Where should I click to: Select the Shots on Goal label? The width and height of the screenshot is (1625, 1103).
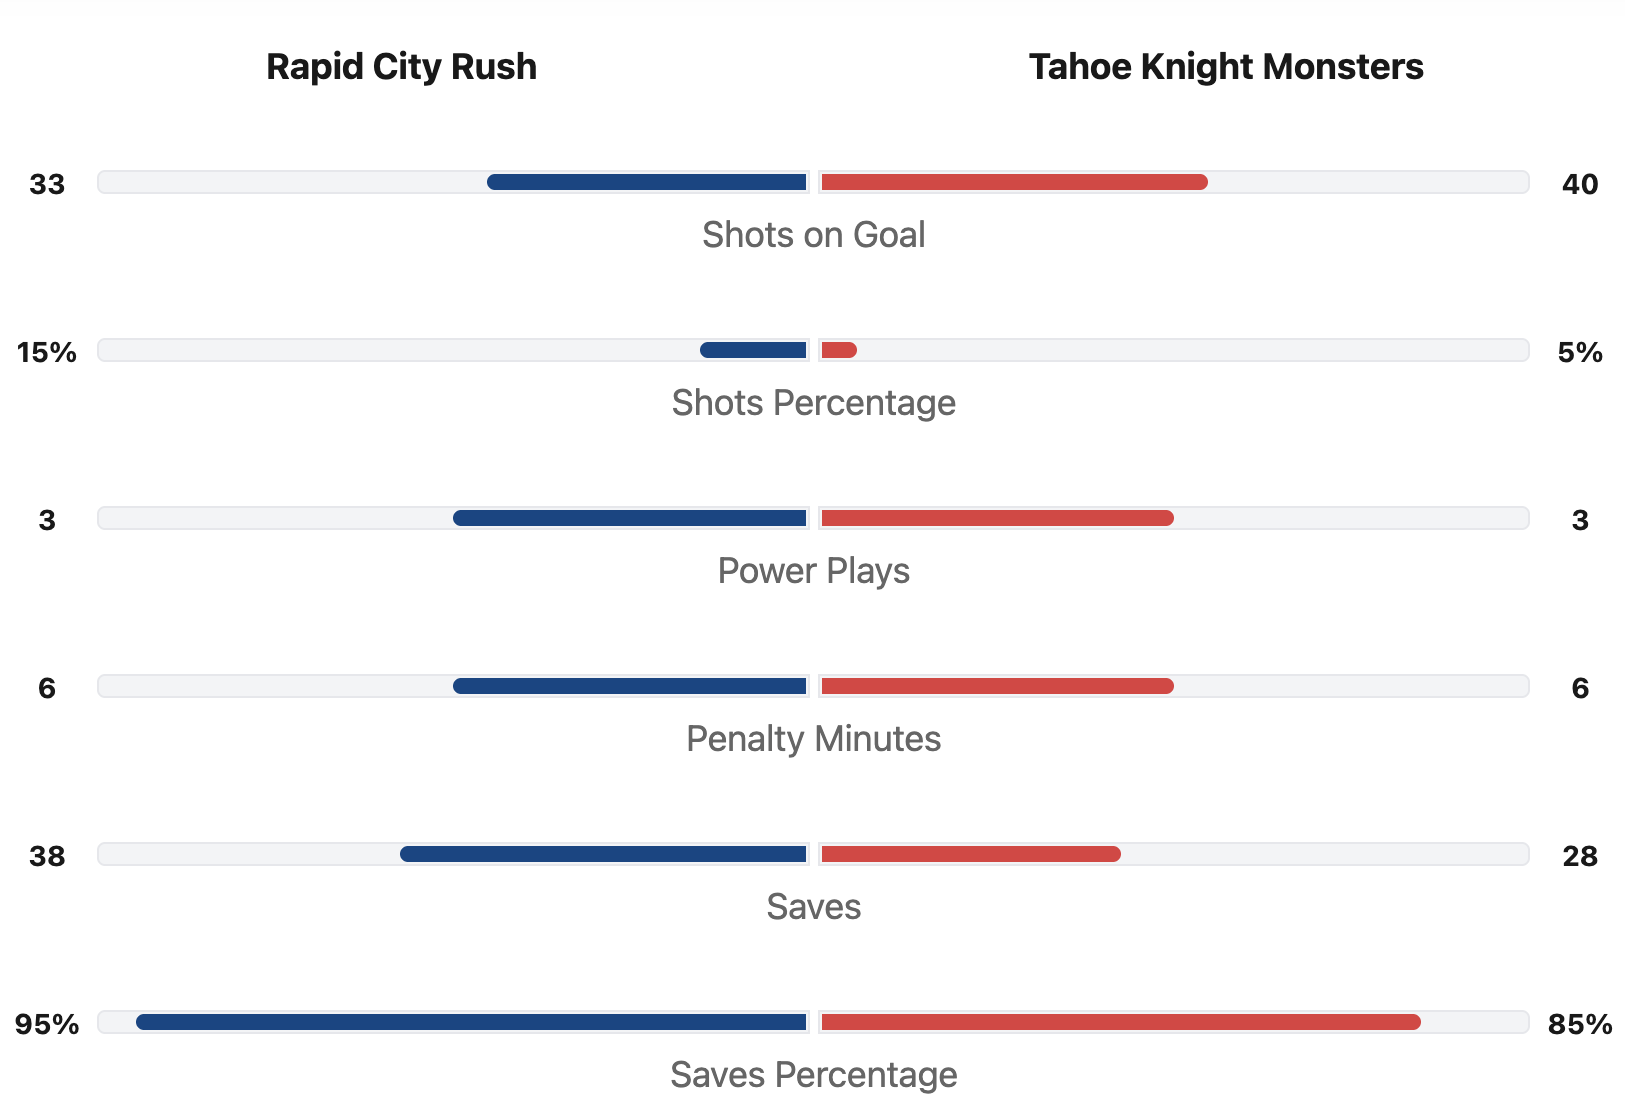pyautogui.click(x=813, y=235)
